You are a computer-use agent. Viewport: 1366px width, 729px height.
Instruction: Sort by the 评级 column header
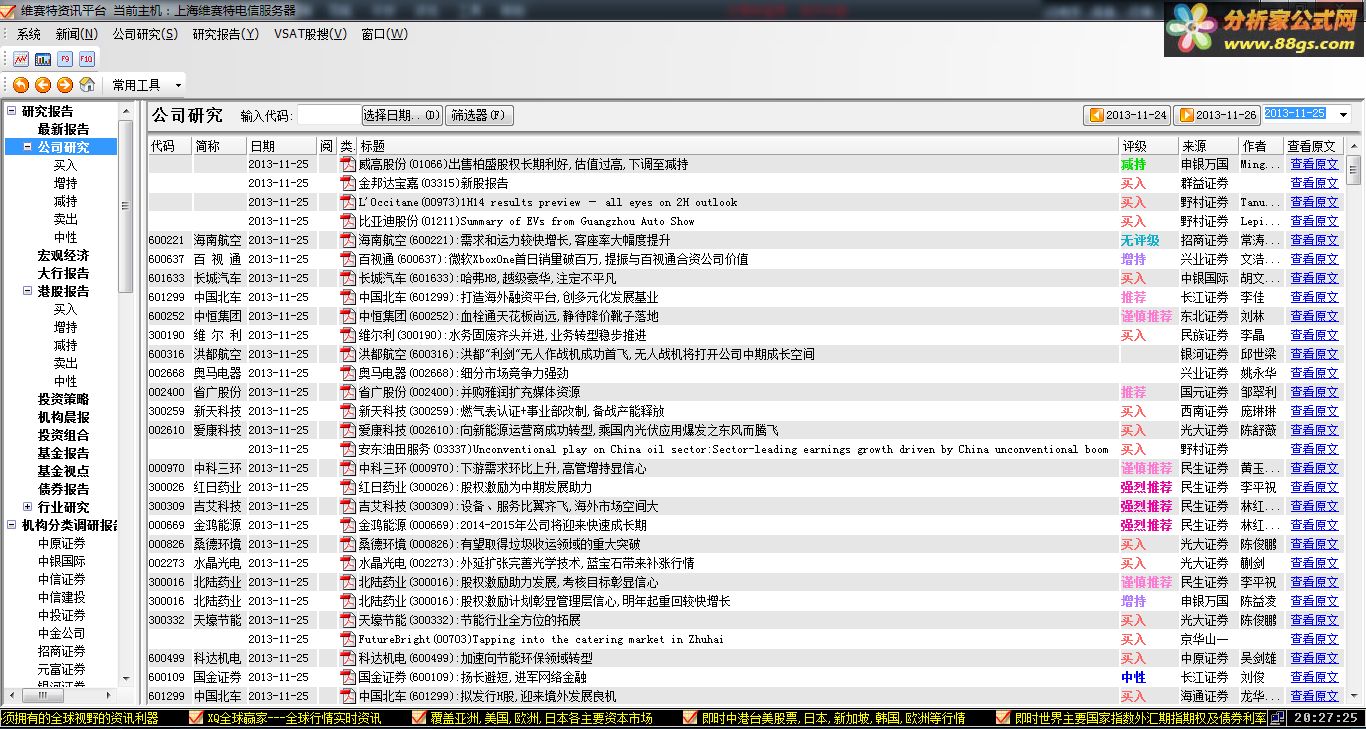coord(1148,146)
